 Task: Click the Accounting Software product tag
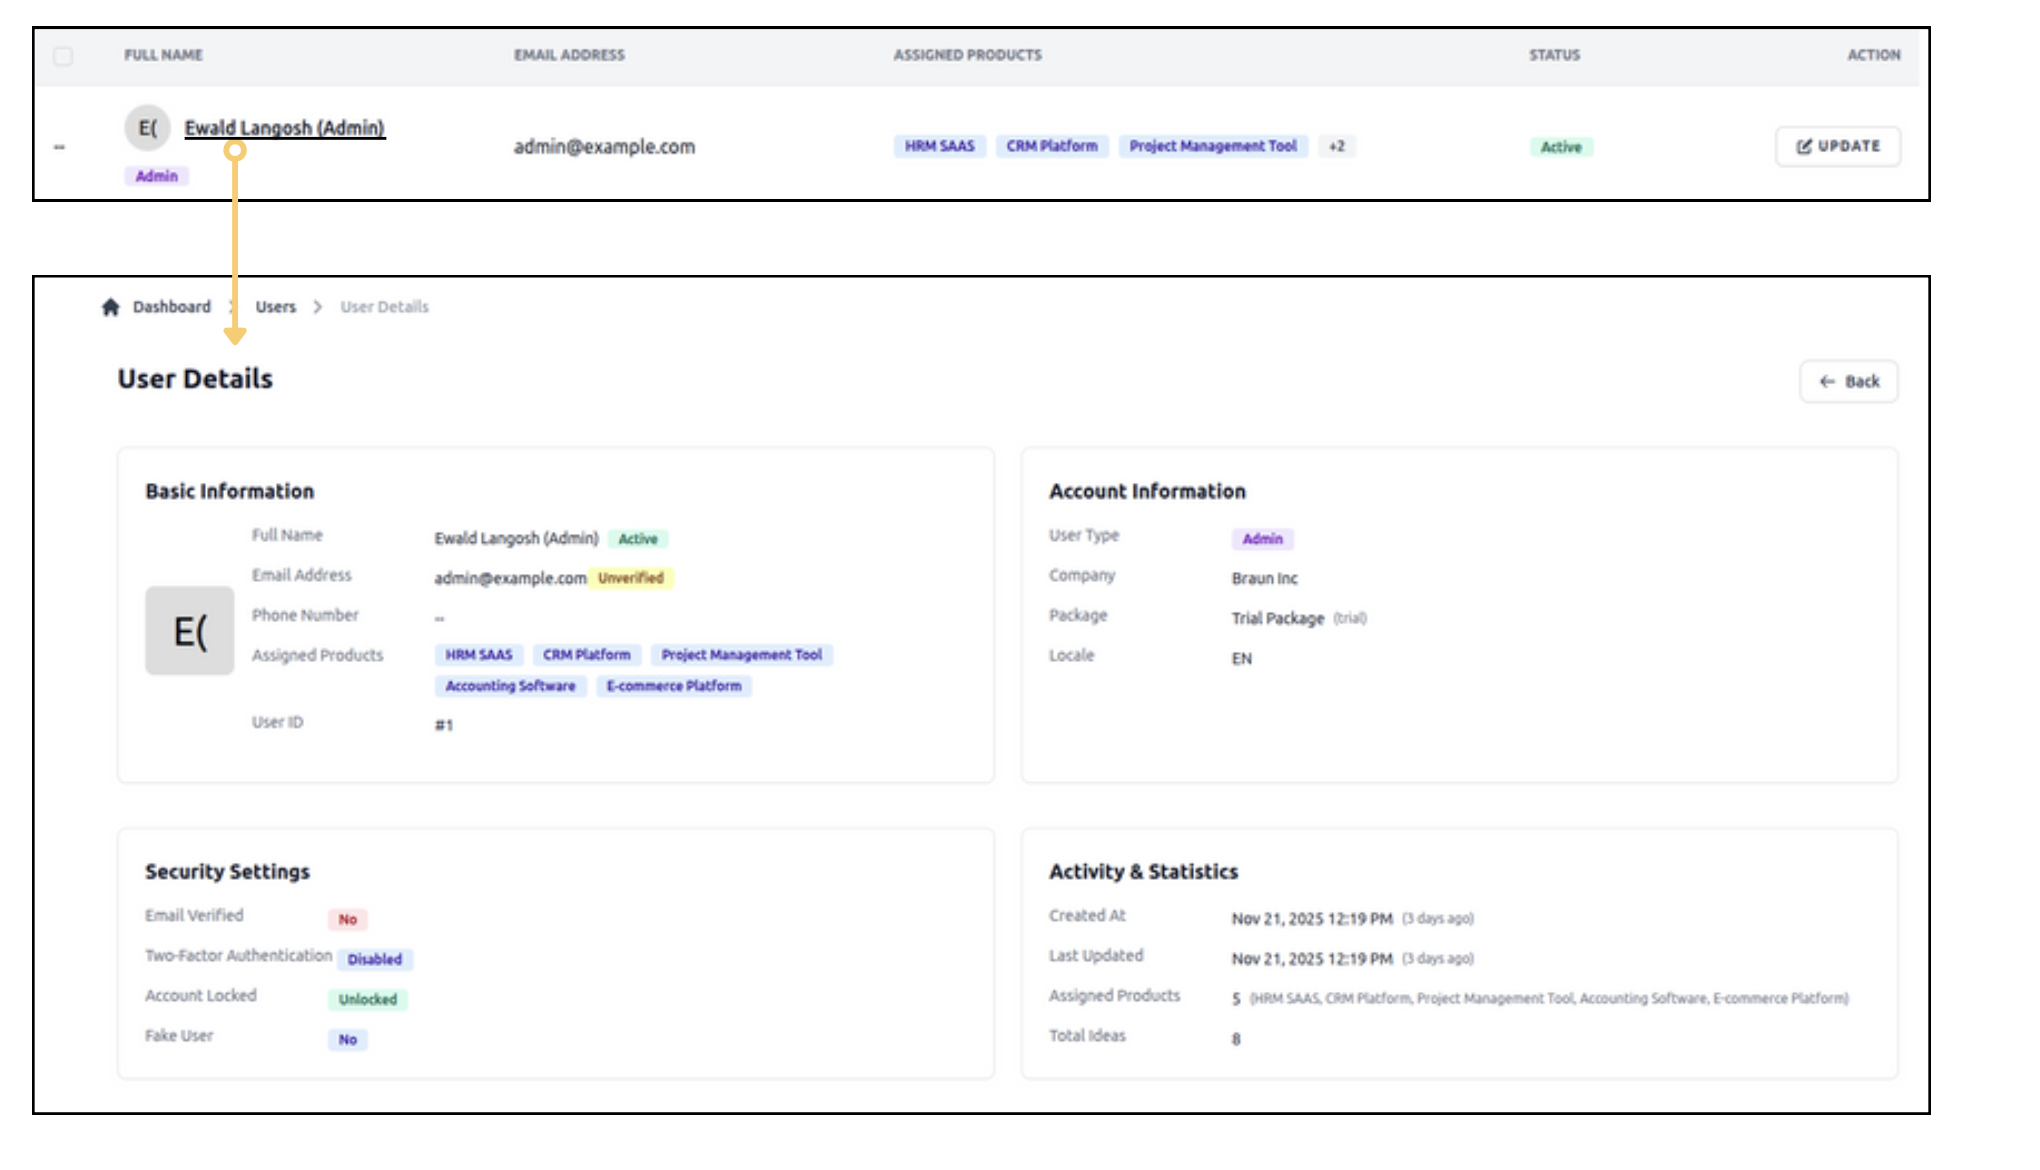tap(510, 686)
